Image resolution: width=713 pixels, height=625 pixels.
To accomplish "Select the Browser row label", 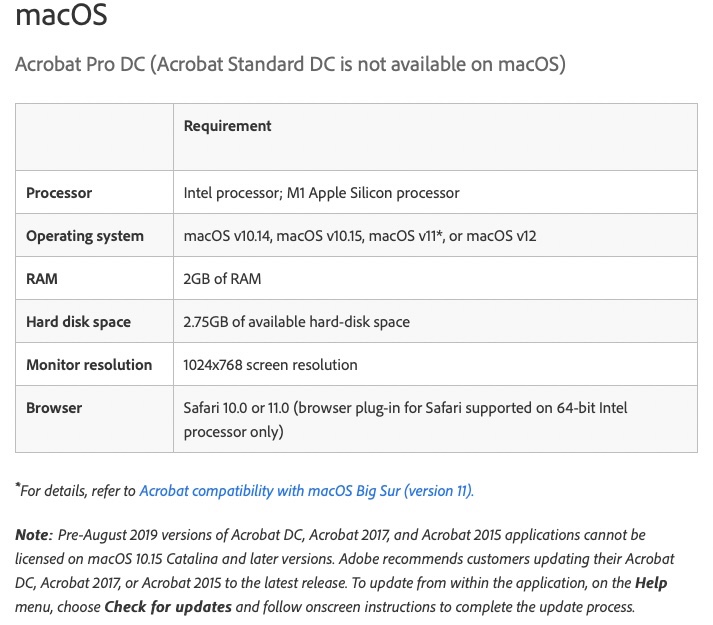I will [54, 408].
